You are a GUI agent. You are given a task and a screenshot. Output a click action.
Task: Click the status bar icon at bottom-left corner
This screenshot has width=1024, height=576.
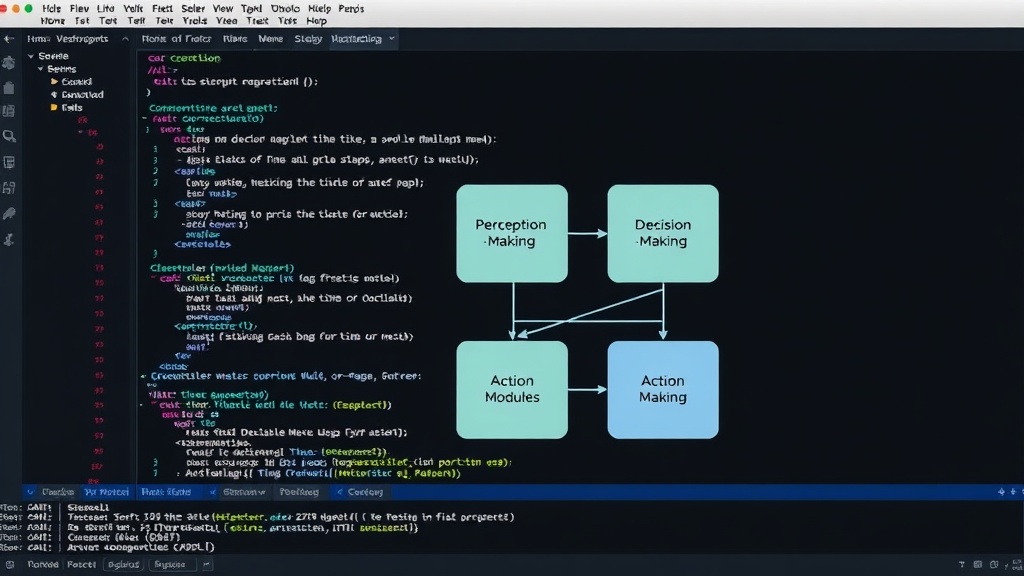pos(10,565)
